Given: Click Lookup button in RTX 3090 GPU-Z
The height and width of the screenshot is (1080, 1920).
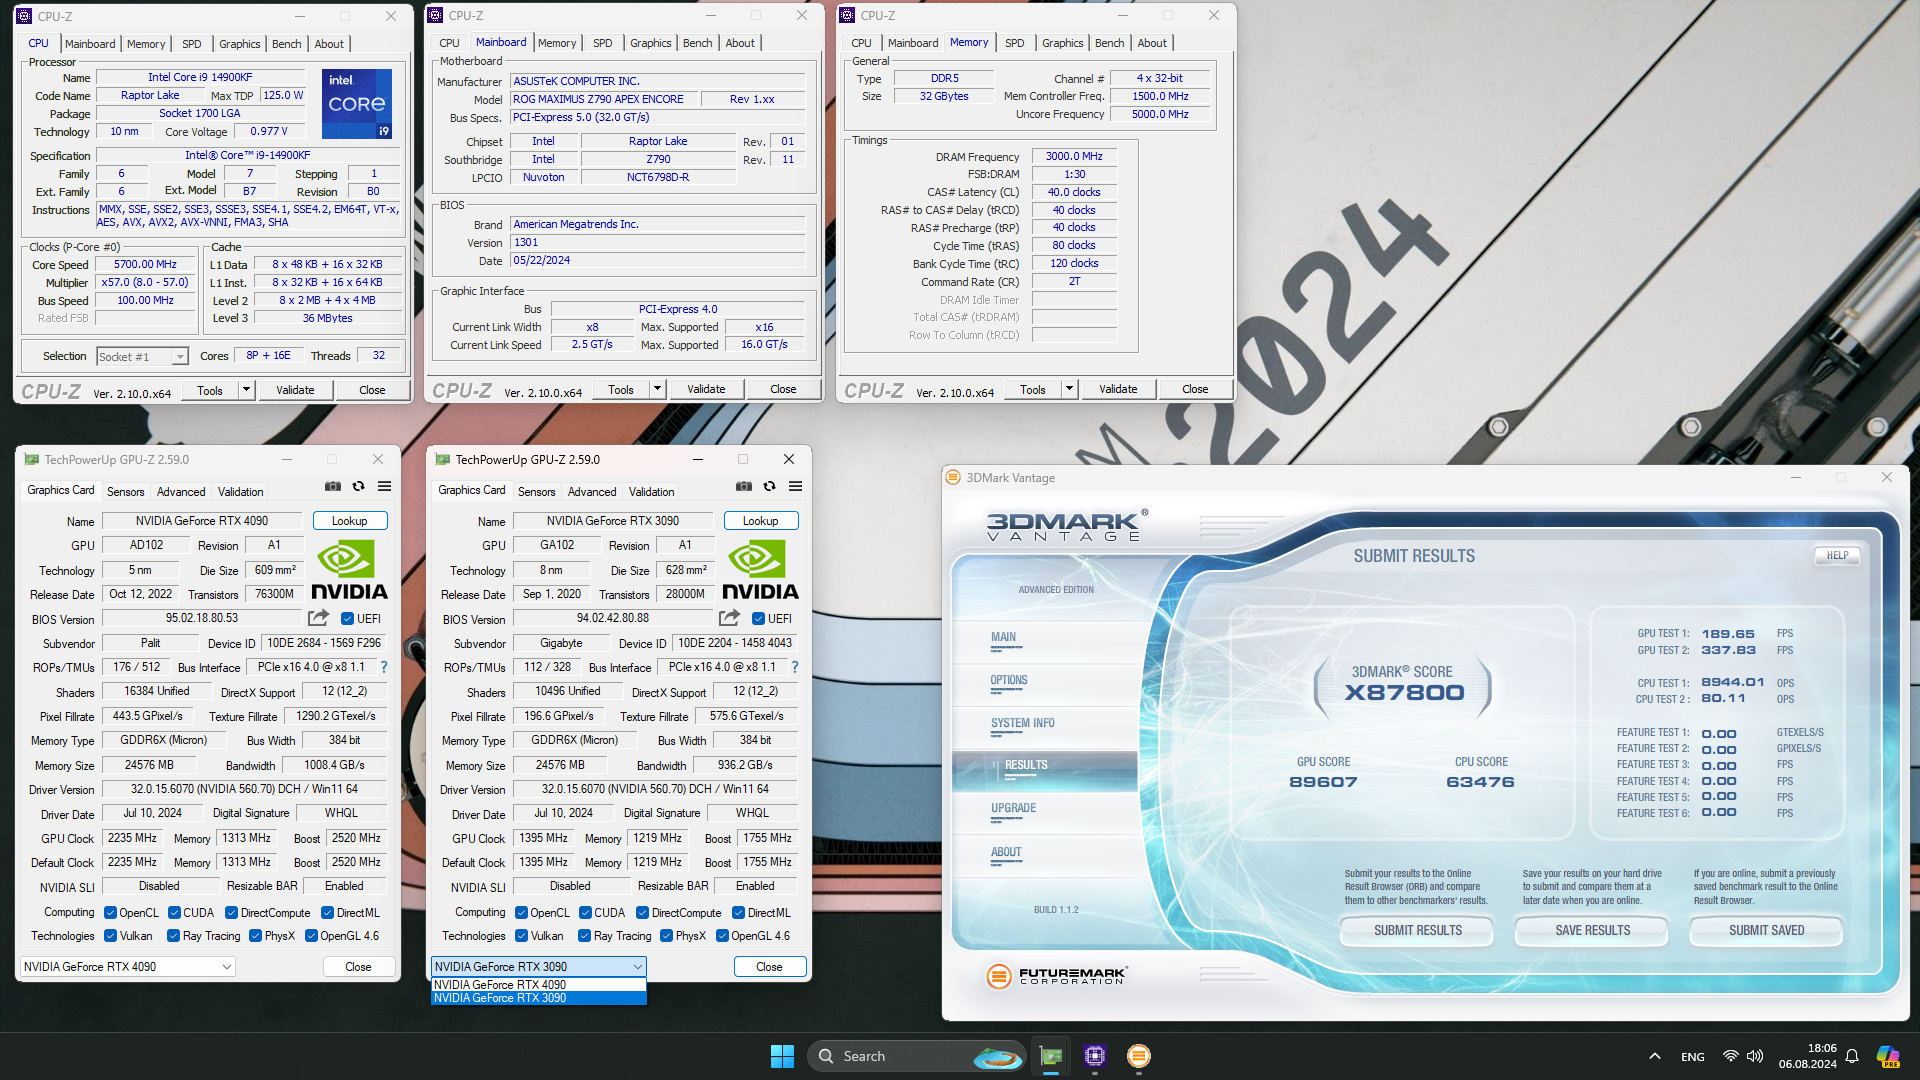Looking at the screenshot, I should click(x=761, y=521).
